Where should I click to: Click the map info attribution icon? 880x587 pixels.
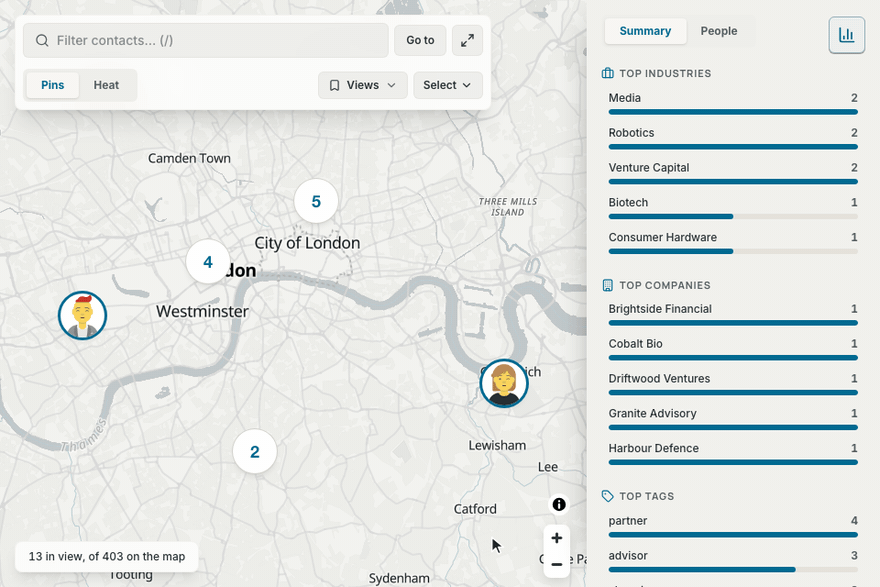click(x=558, y=504)
